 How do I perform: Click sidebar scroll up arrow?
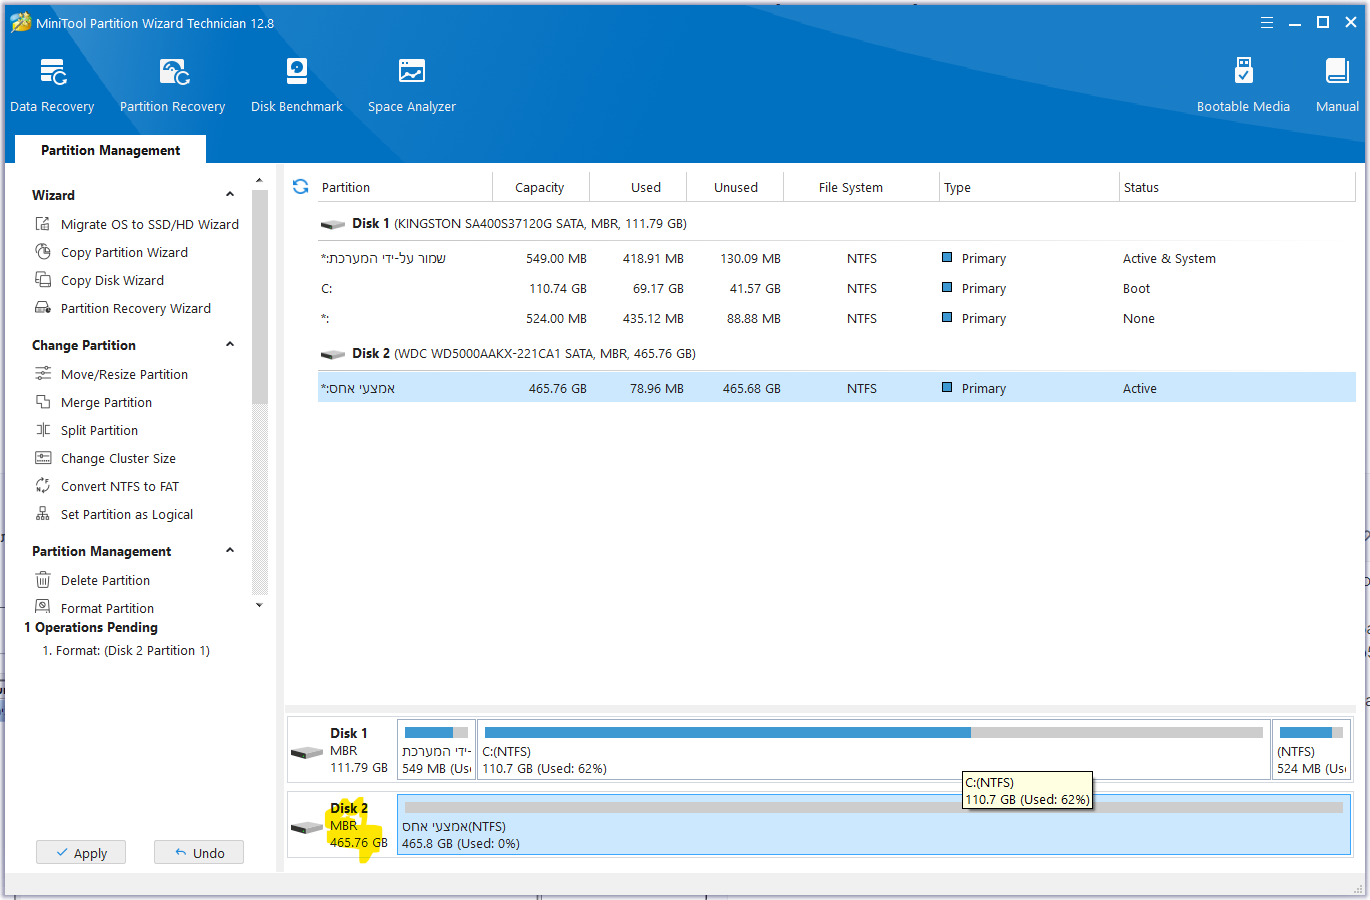click(260, 181)
